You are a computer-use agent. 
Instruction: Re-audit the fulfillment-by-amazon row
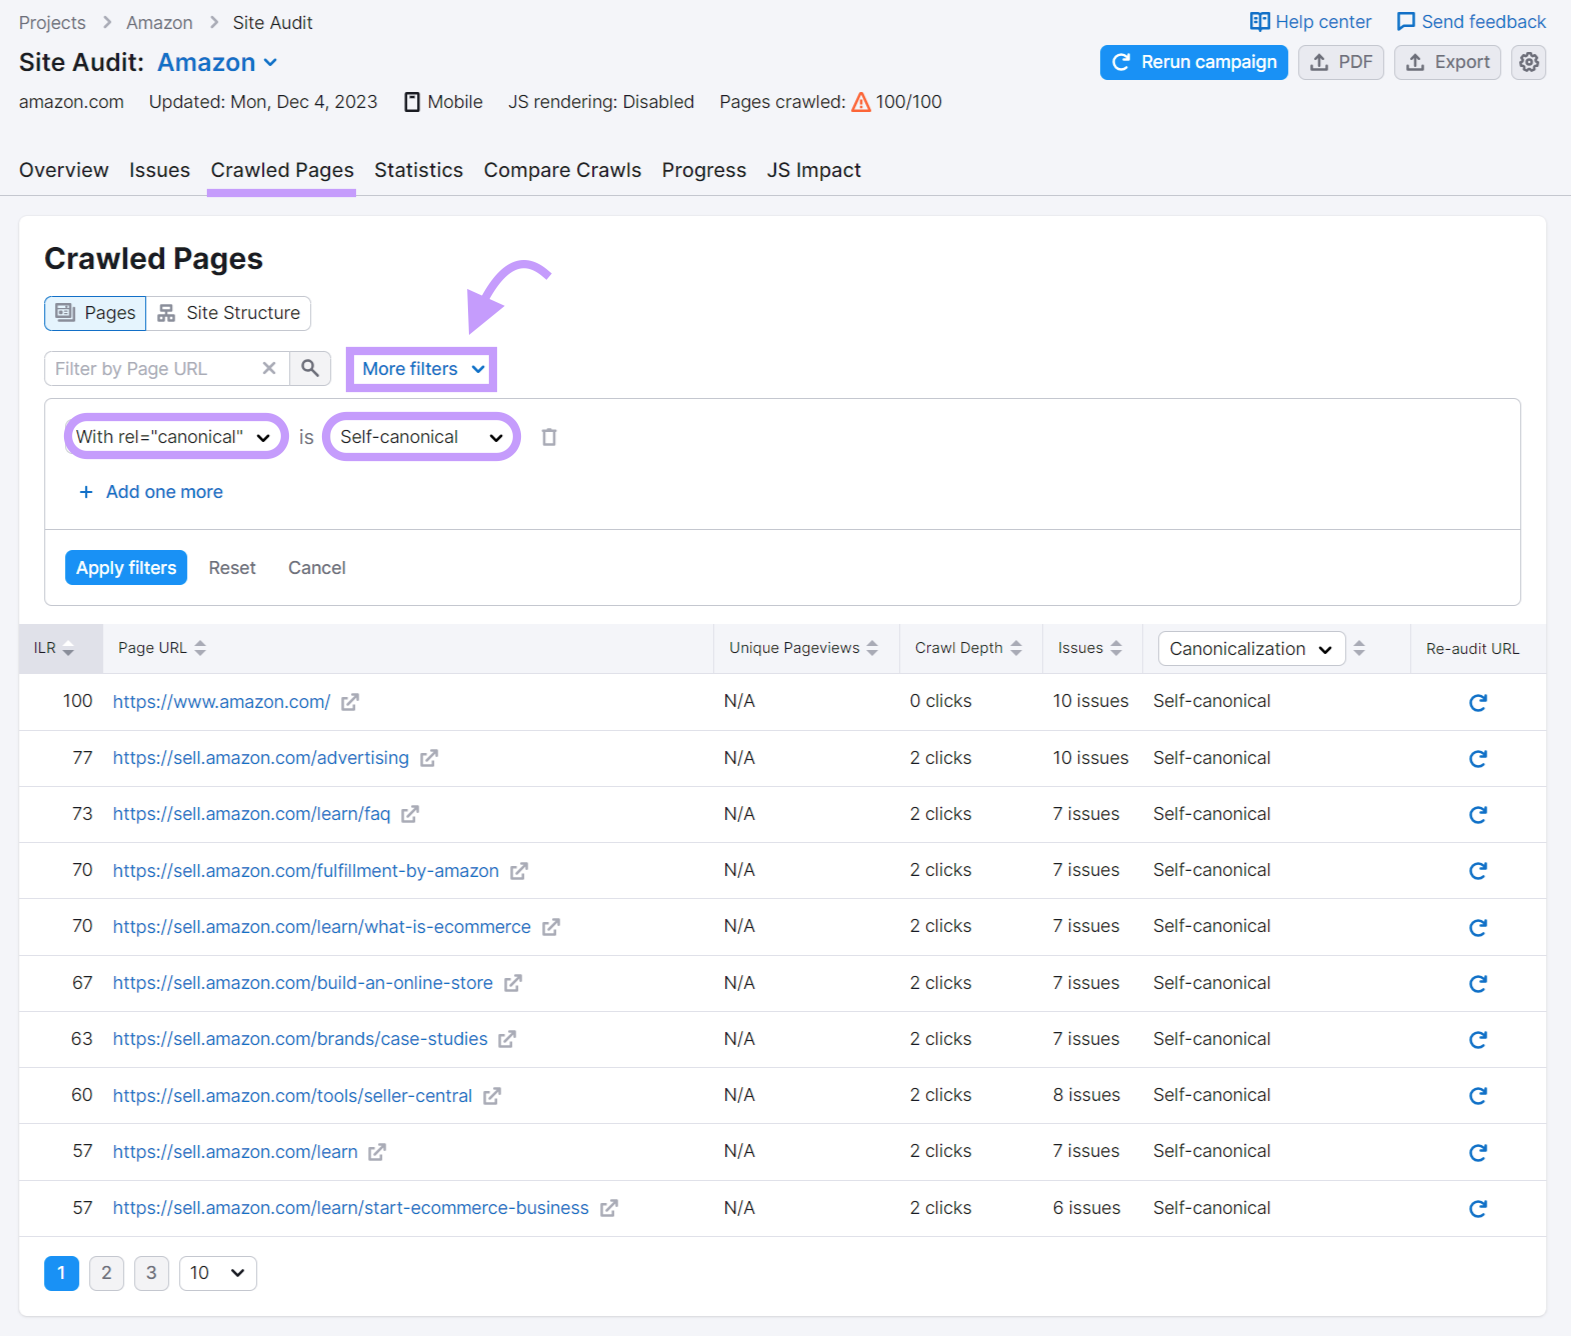[1477, 871]
